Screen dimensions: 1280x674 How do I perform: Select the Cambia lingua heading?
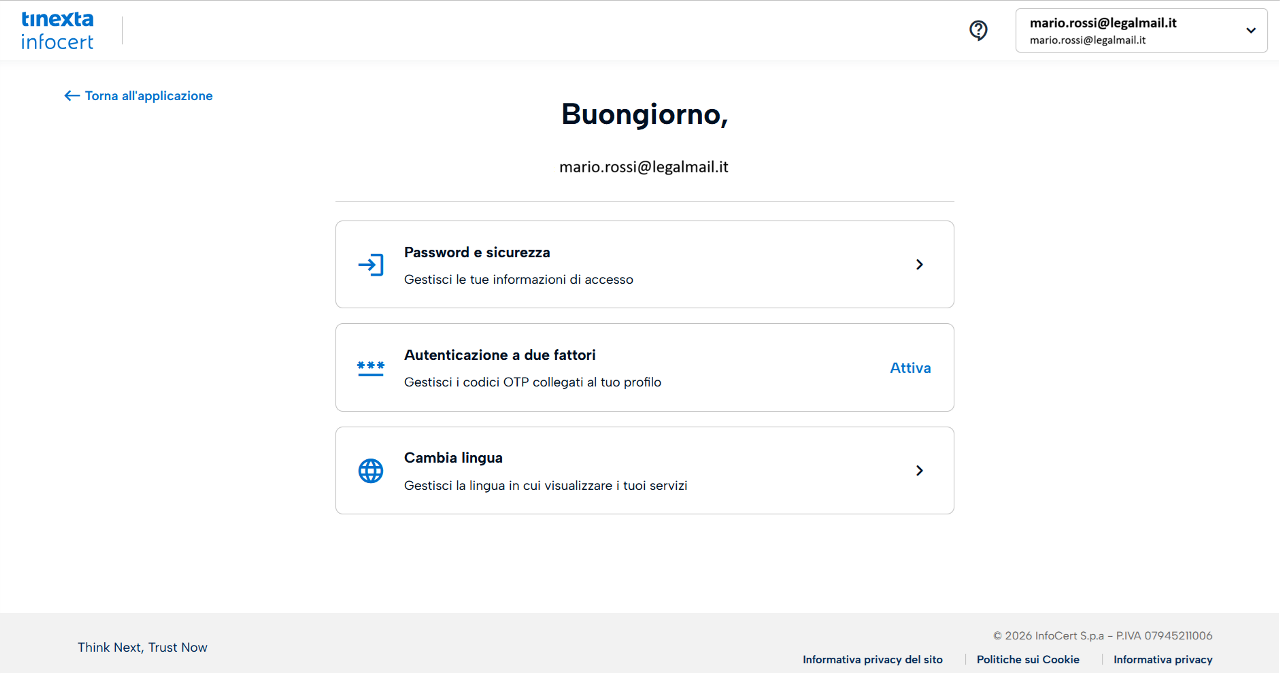point(453,458)
